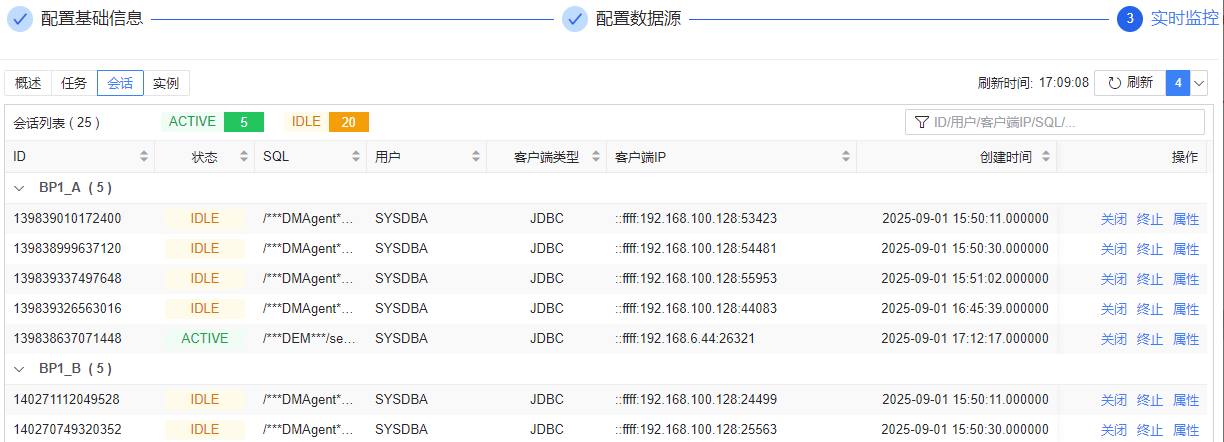Click the filter funnel icon in search box
1224x442 pixels.
921,122
